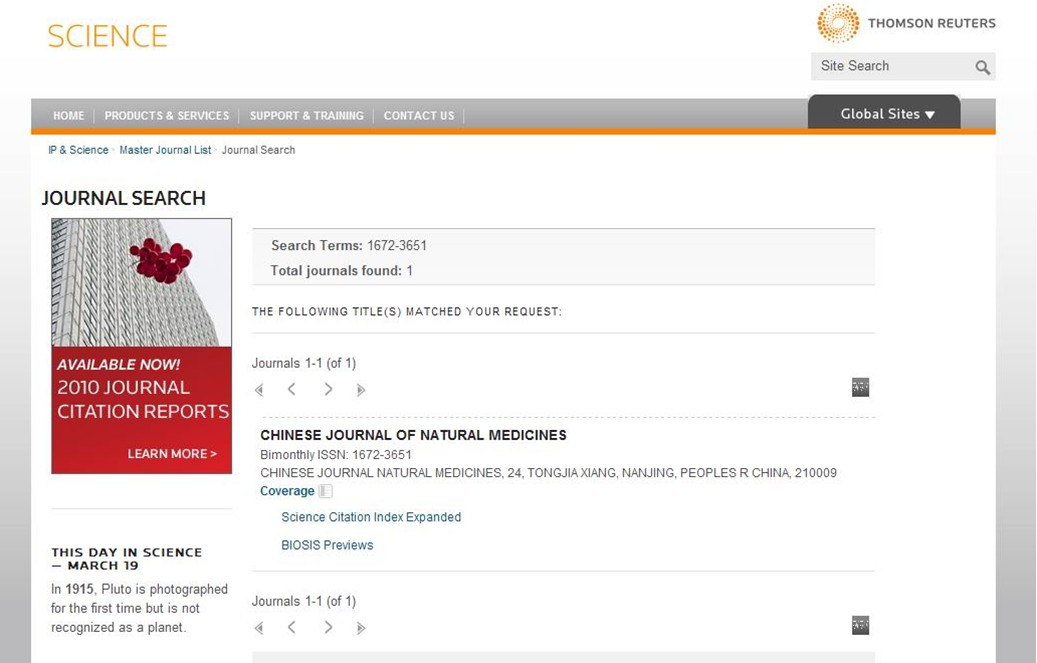Click previous page arrow in bottom pagination

[x=291, y=627]
